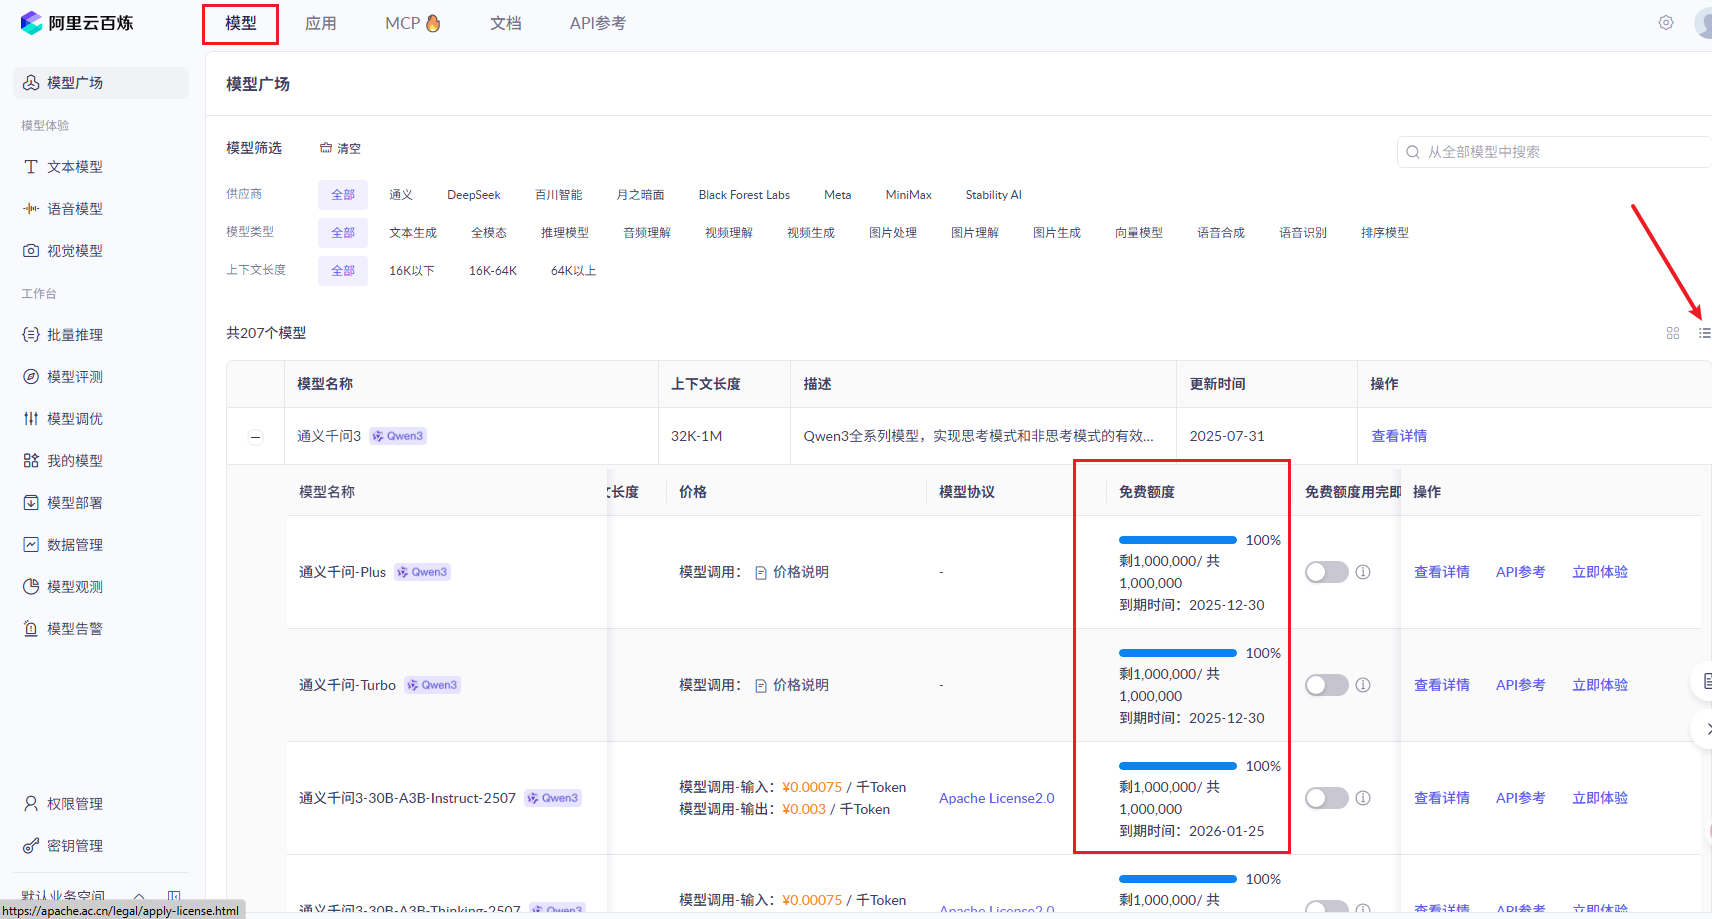Click the 通义千问-Plus free quota progress bar

(1178, 540)
